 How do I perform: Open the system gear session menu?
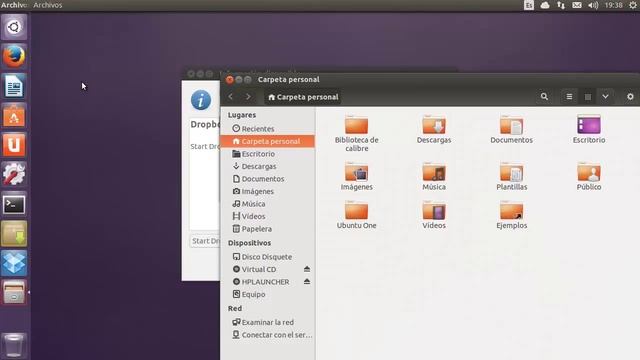tap(633, 5)
